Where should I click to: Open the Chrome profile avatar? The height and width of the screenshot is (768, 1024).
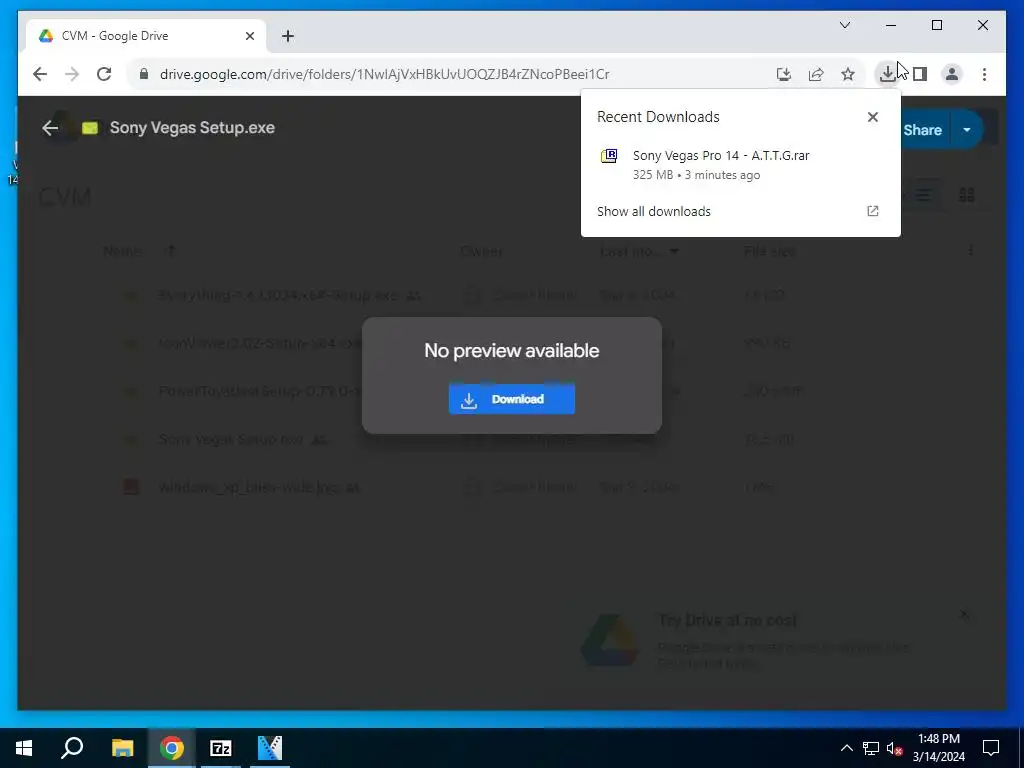coord(952,74)
